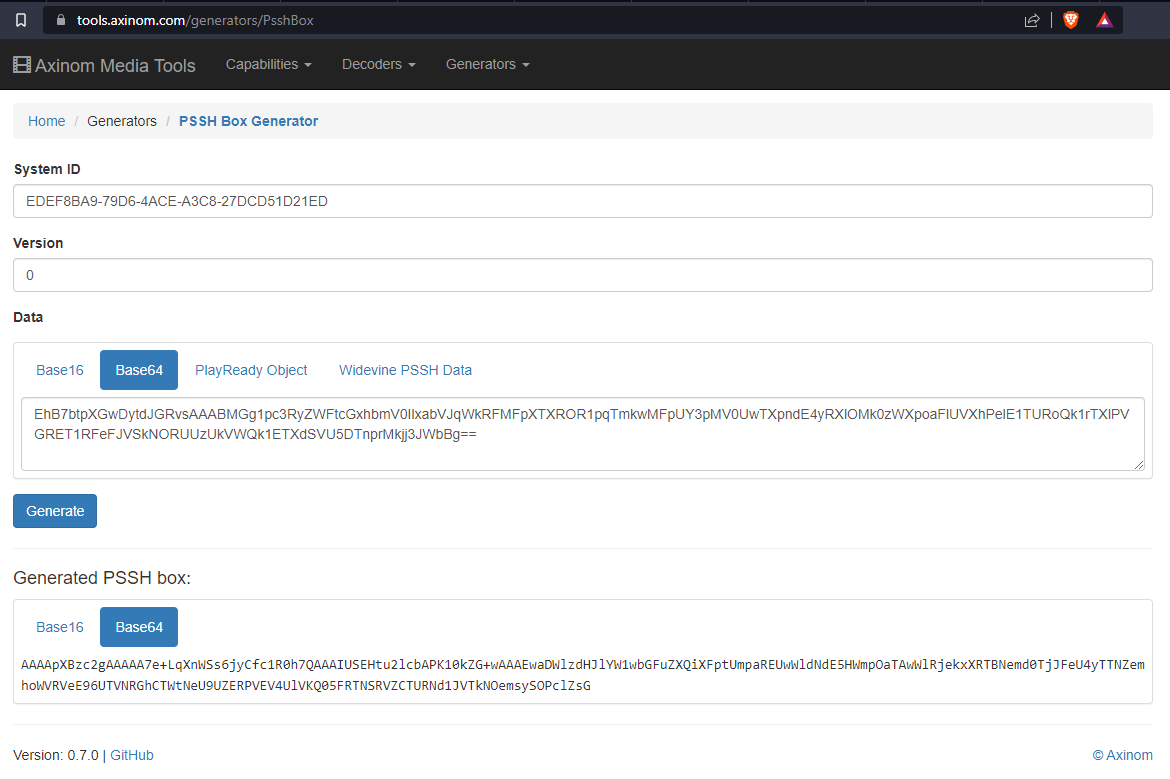The image size is (1170, 779).
Task: Open the Decoders dropdown menu
Action: point(378,64)
